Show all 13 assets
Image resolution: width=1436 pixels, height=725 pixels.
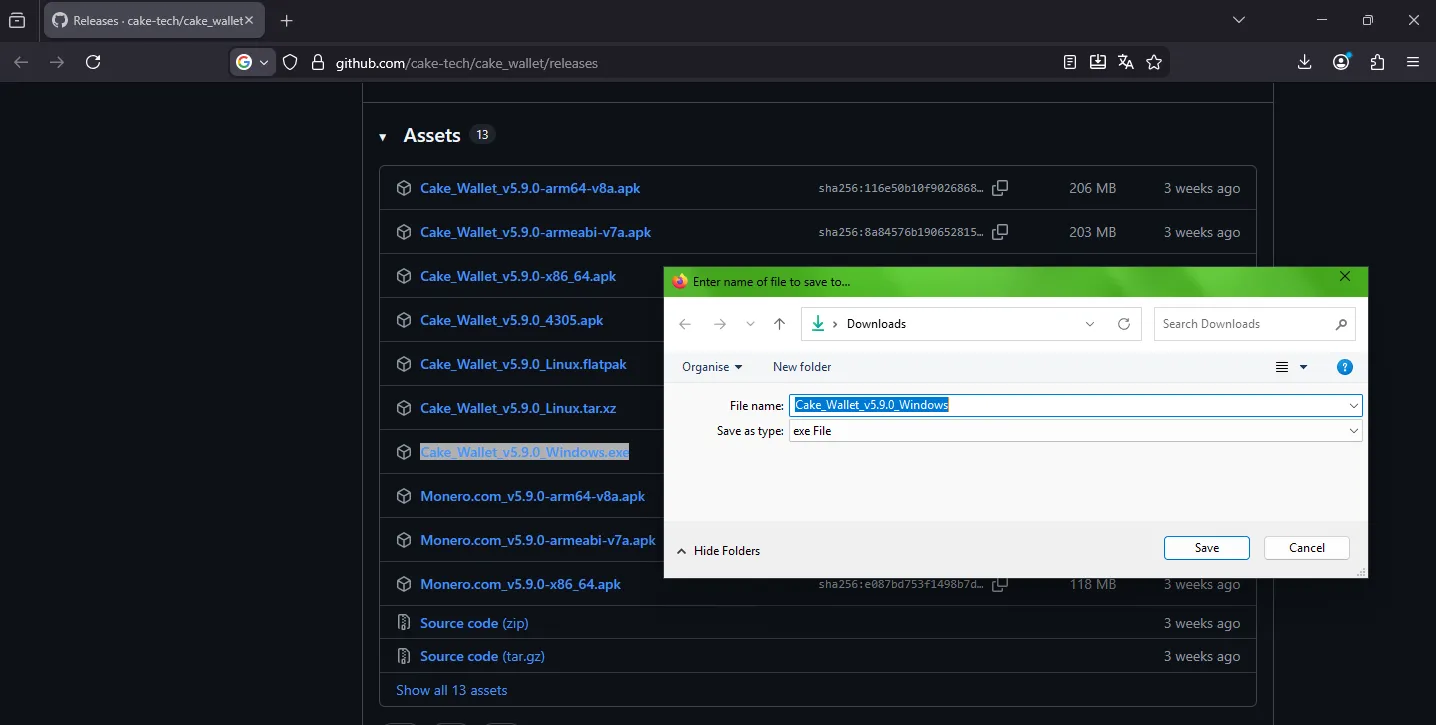click(451, 690)
